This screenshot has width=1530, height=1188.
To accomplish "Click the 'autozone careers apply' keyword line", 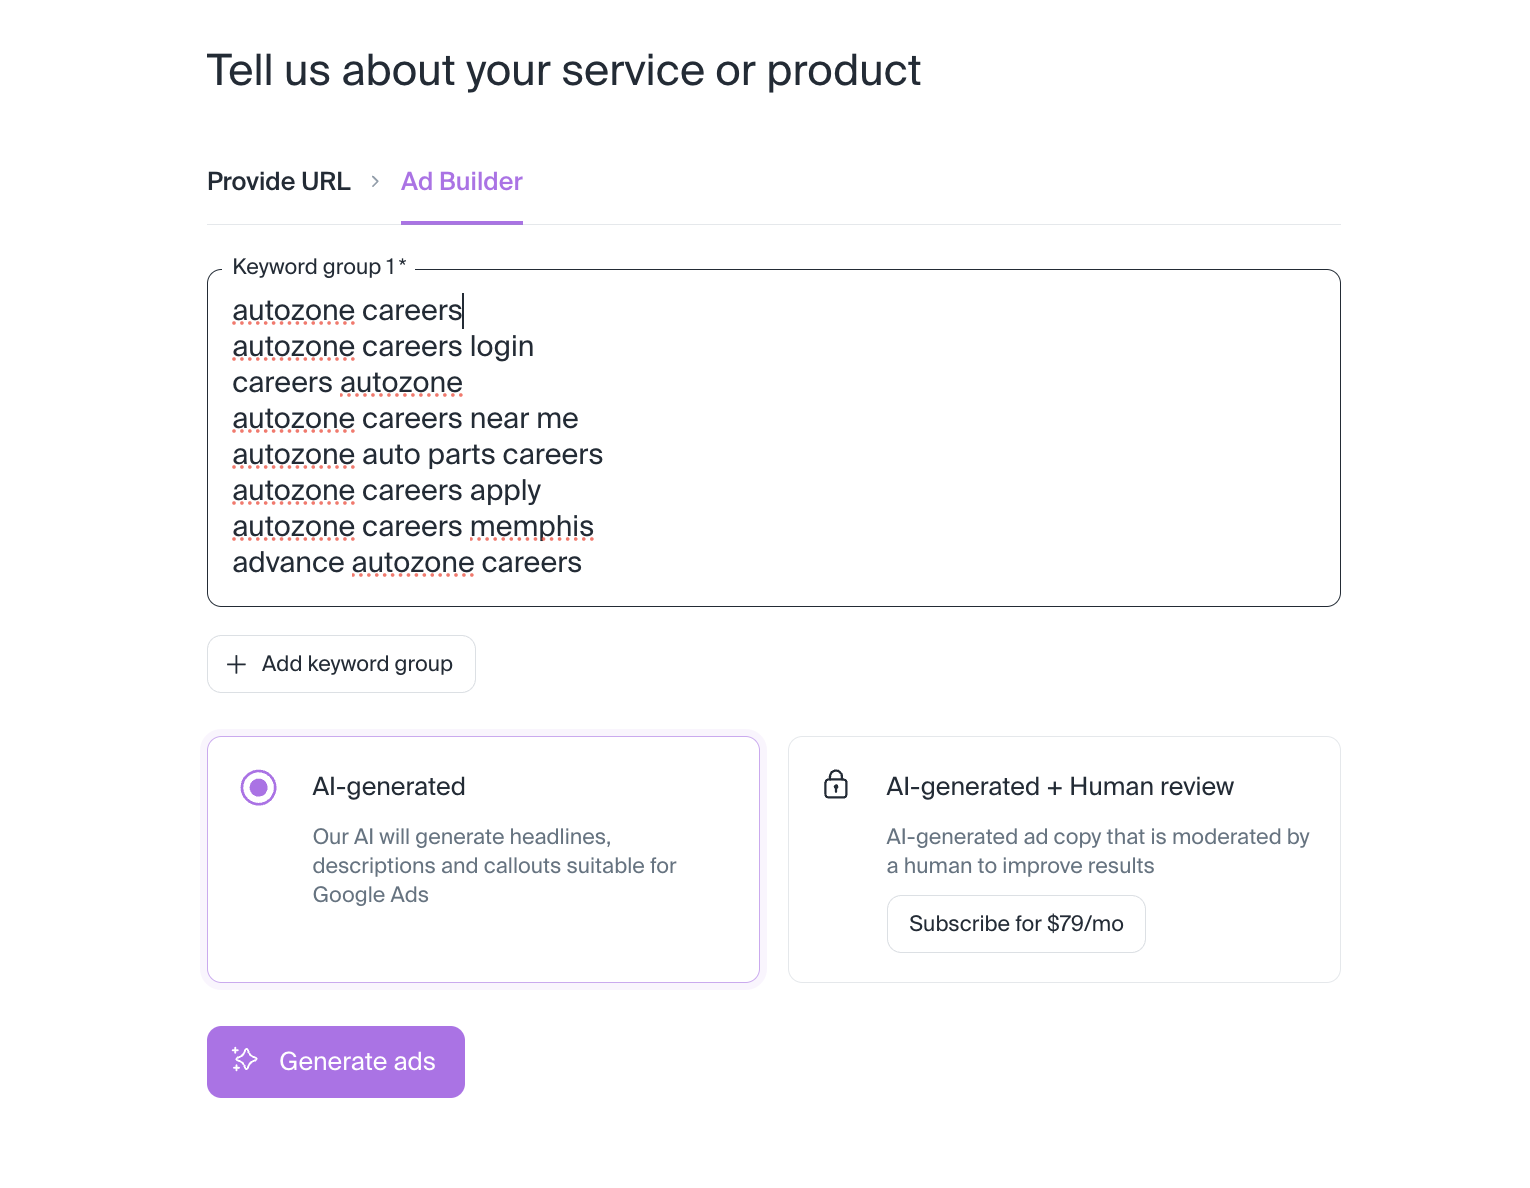I will pos(386,491).
